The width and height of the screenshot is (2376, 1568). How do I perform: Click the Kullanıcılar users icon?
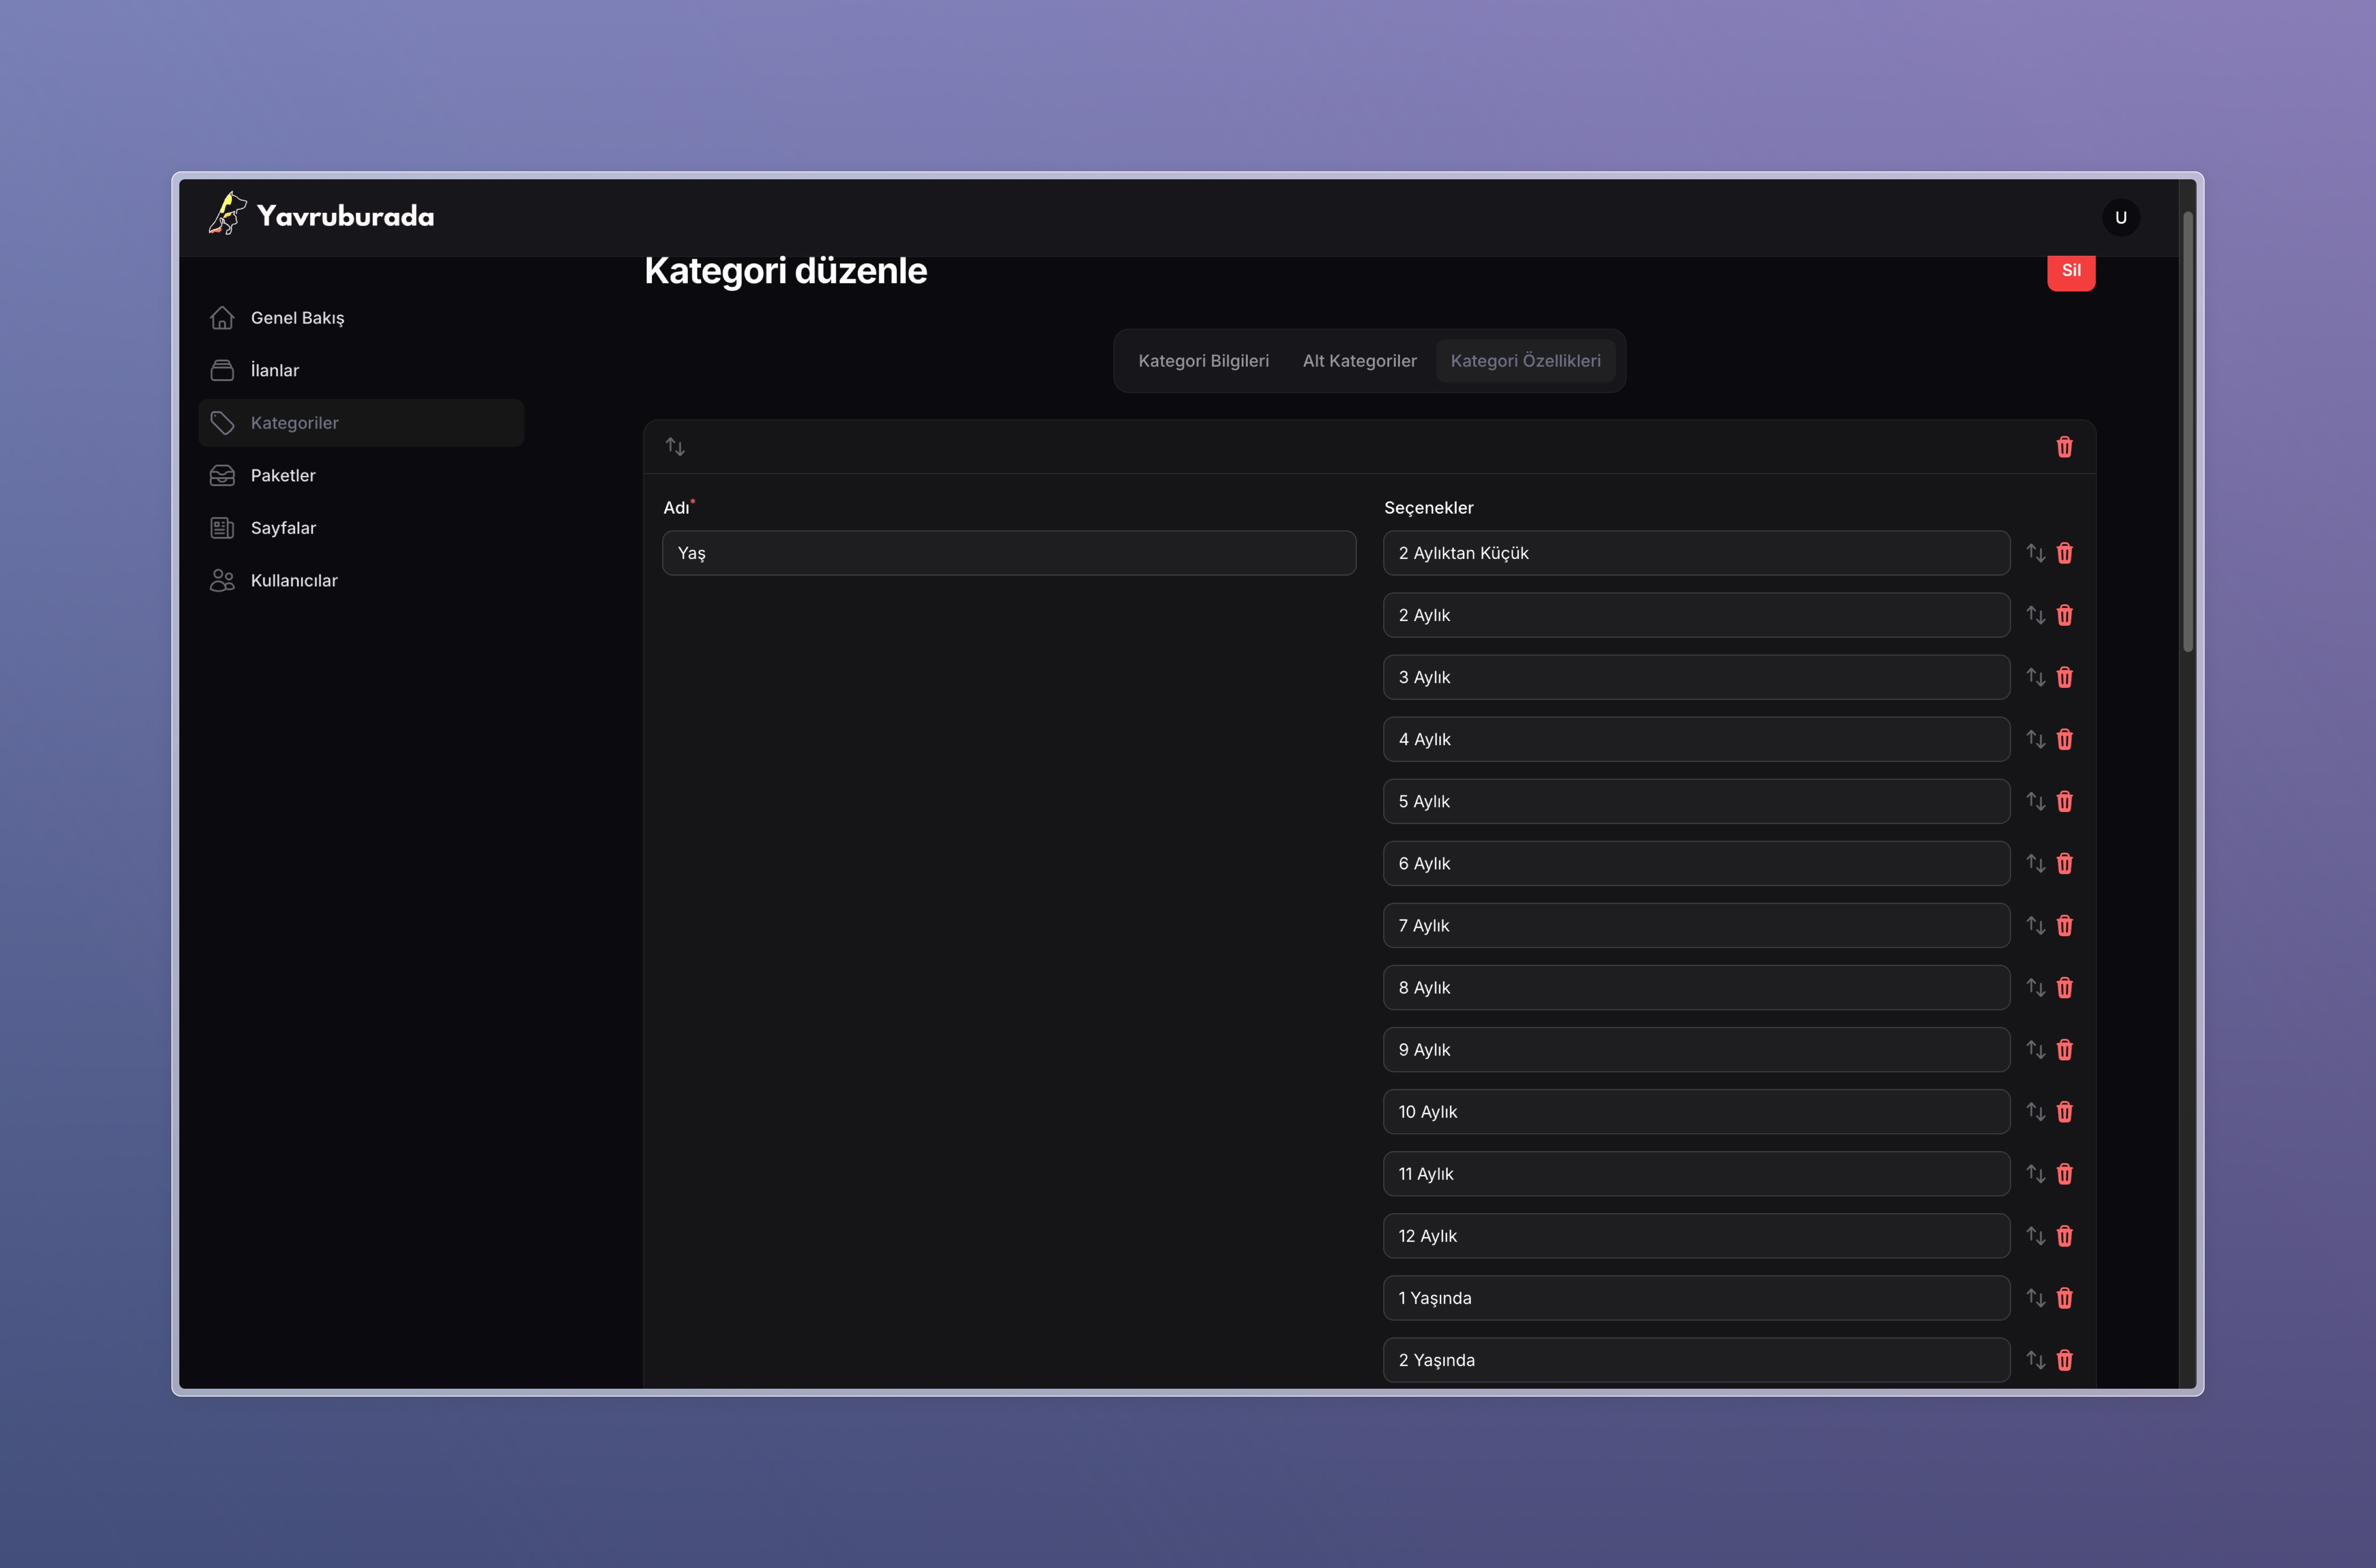(x=222, y=581)
